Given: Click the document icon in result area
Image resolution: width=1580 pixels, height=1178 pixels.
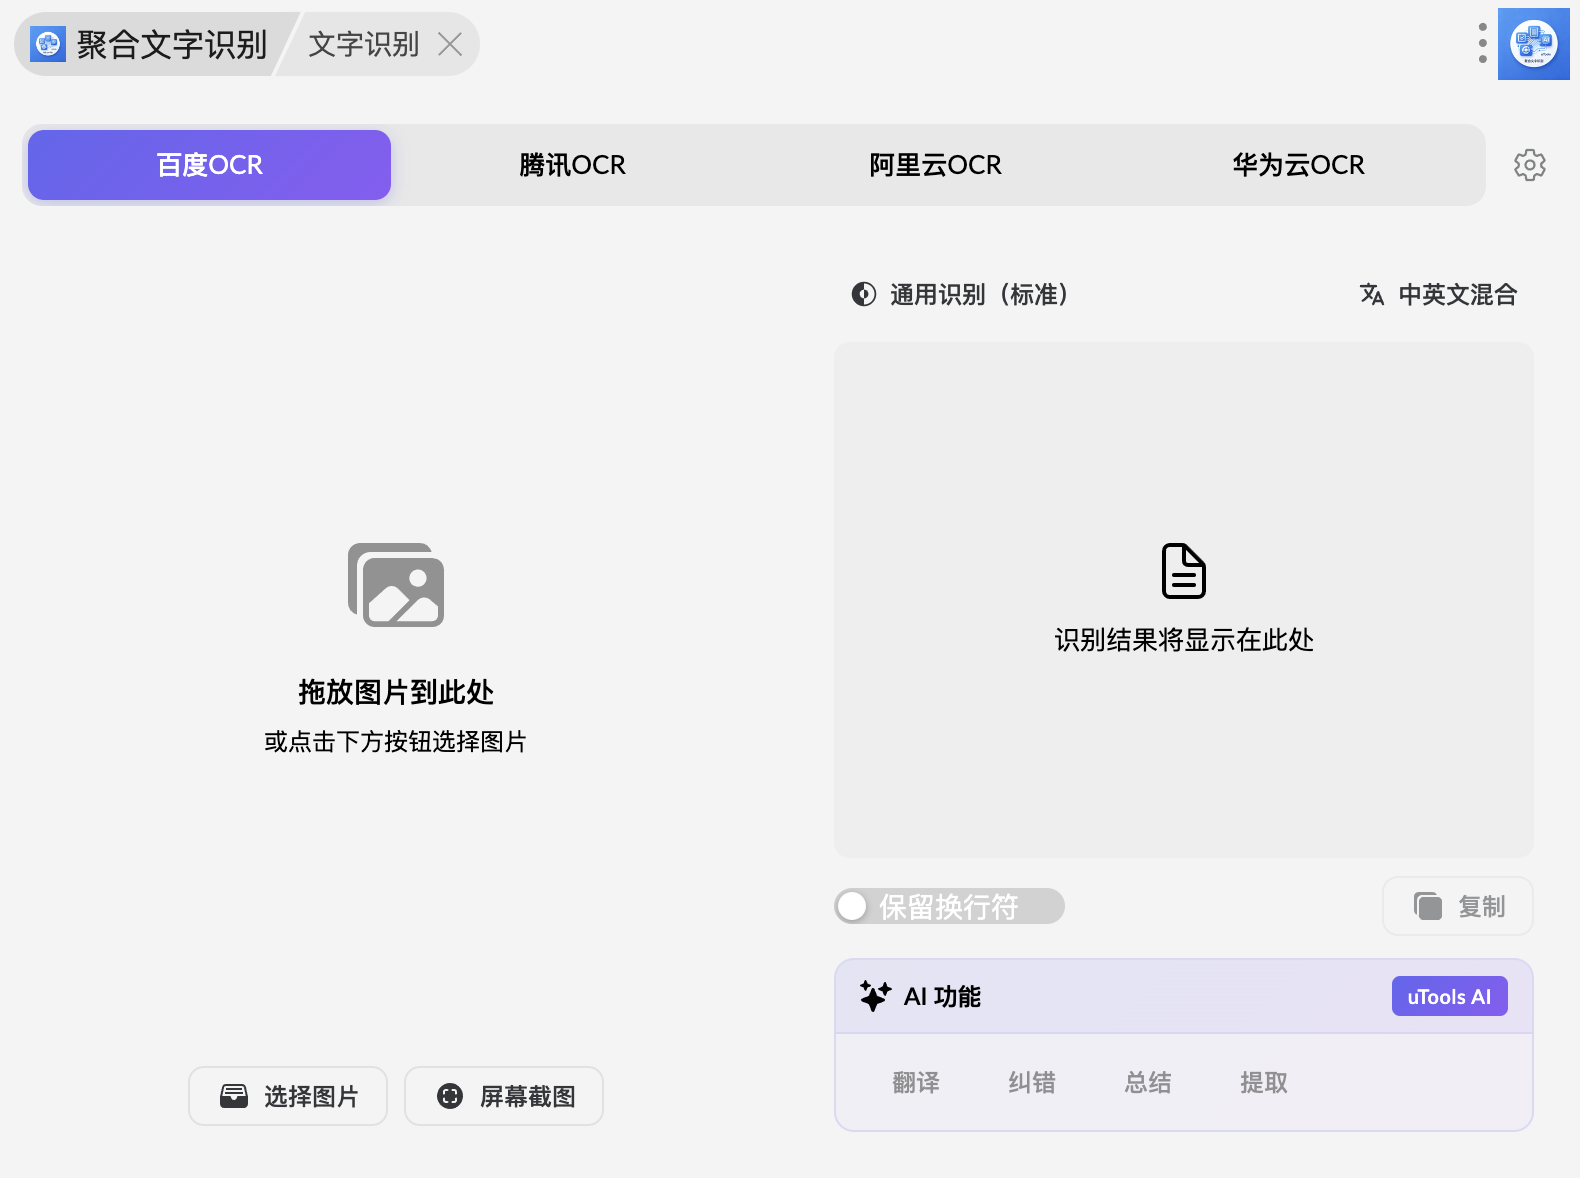Looking at the screenshot, I should pyautogui.click(x=1184, y=571).
